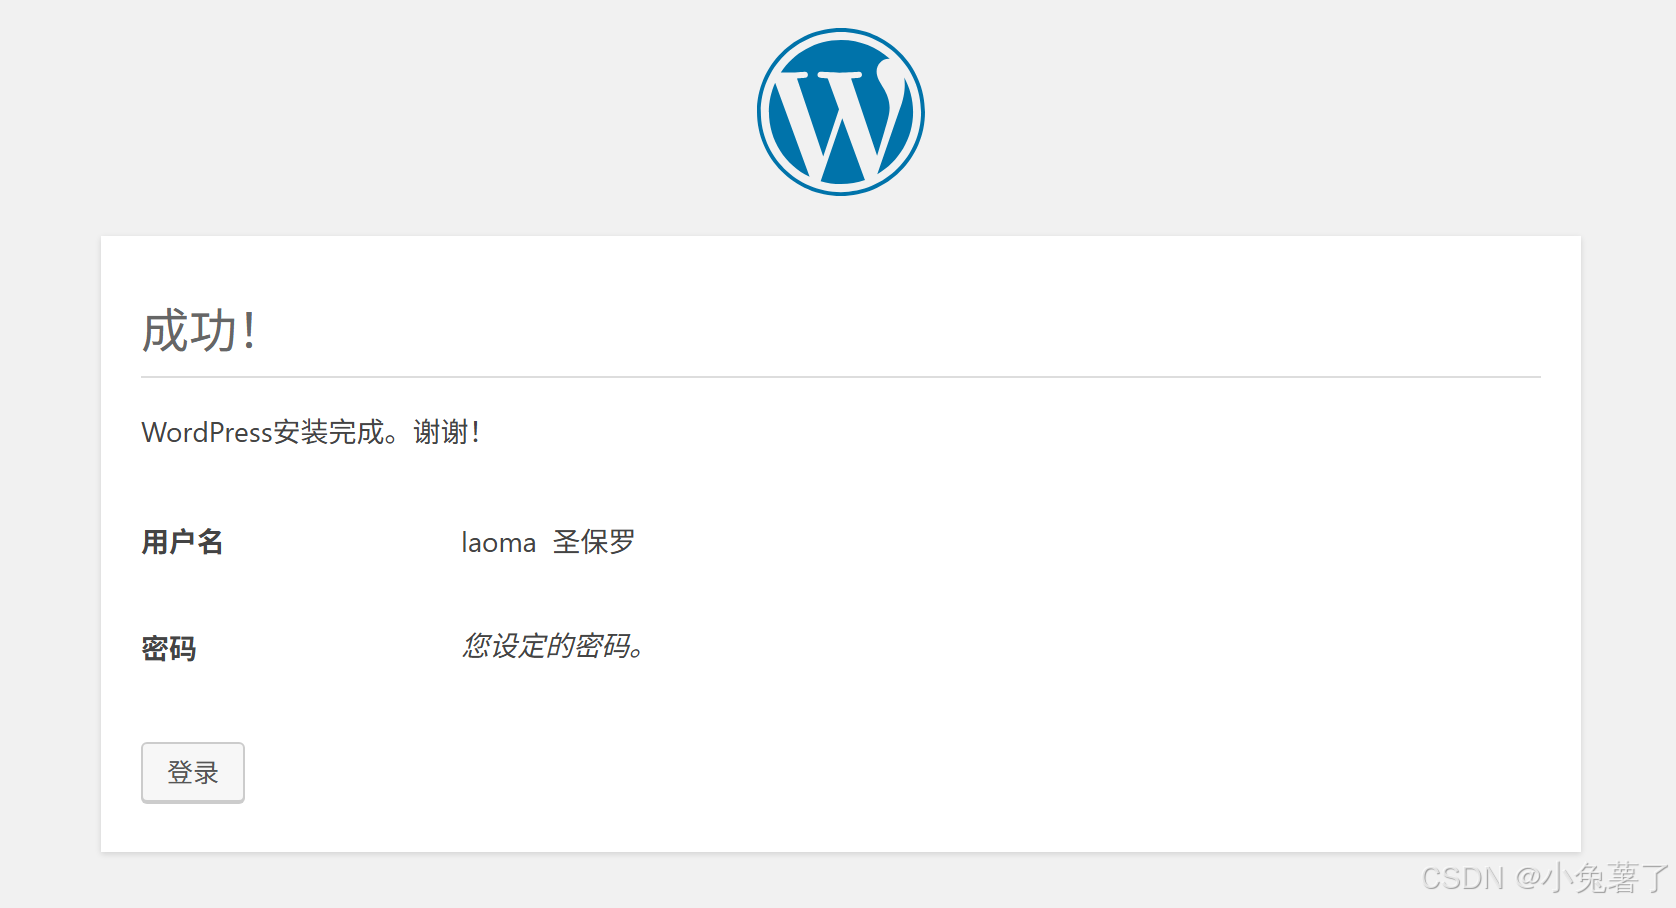Click the '密码' label

168,648
